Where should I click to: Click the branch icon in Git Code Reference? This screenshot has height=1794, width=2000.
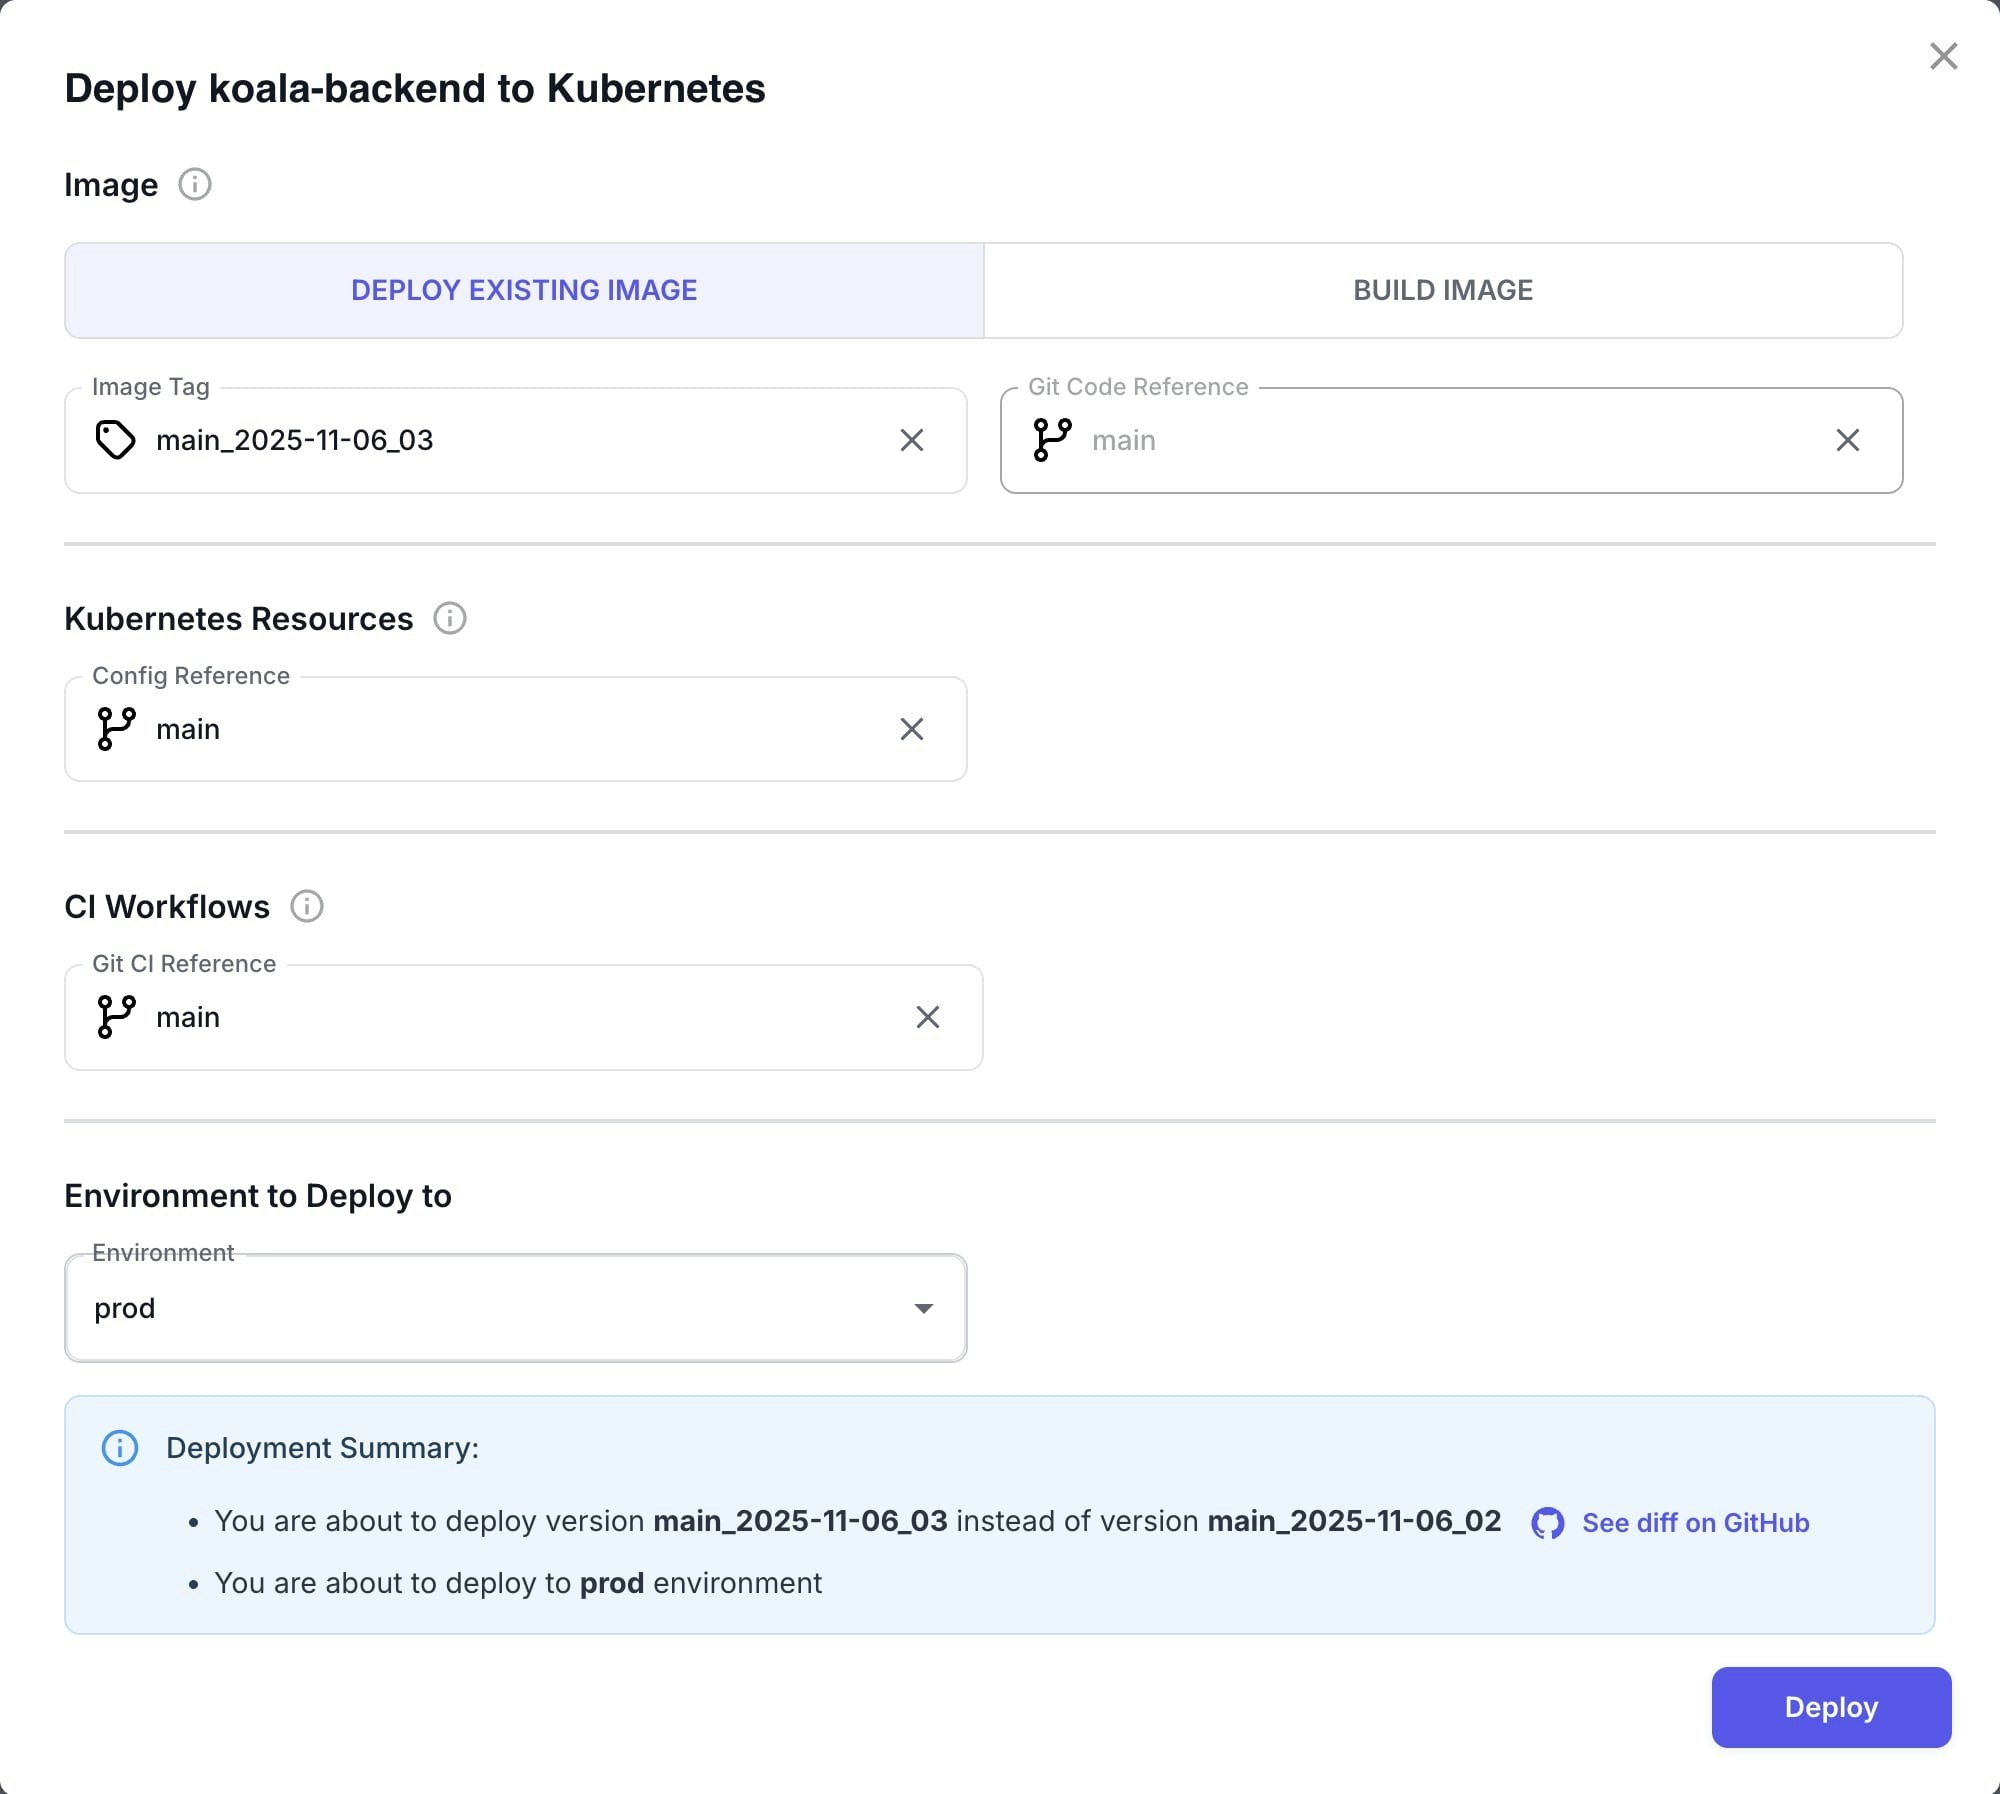coord(1051,440)
